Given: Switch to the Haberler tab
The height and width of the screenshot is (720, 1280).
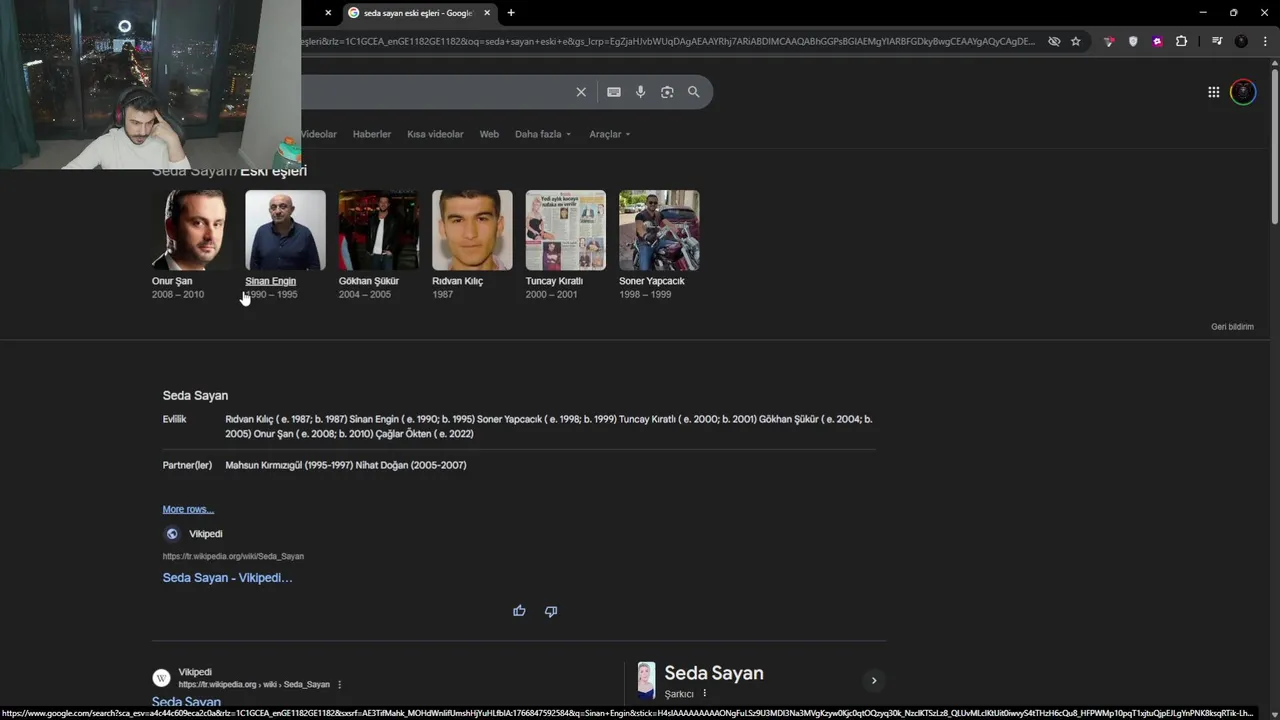Looking at the screenshot, I should pyautogui.click(x=372, y=134).
